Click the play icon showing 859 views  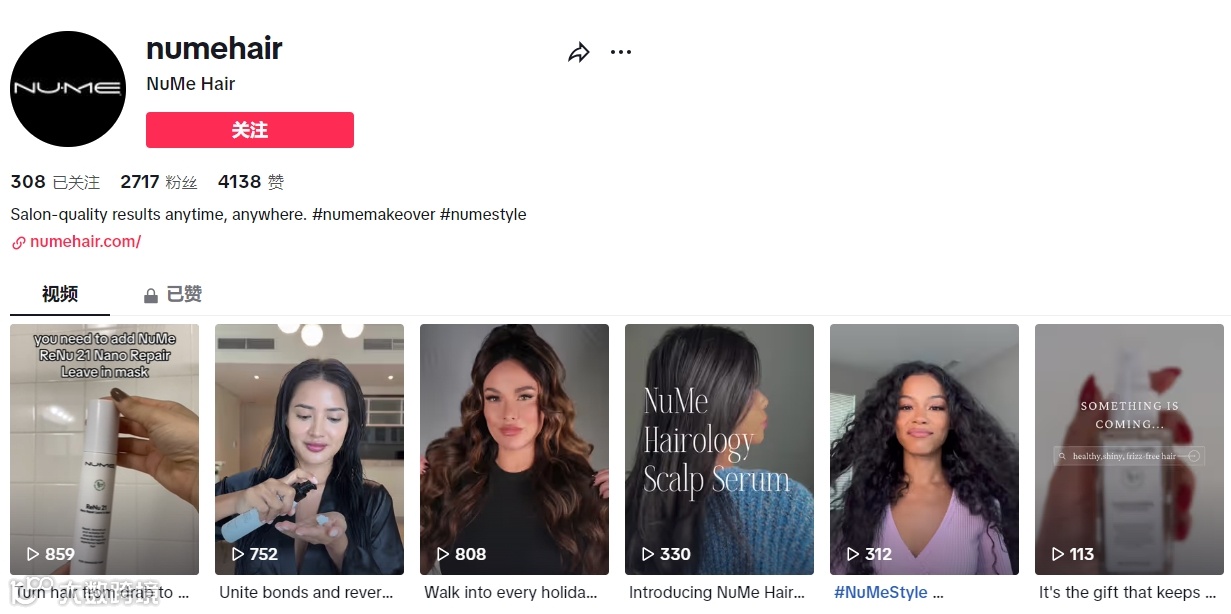33,554
